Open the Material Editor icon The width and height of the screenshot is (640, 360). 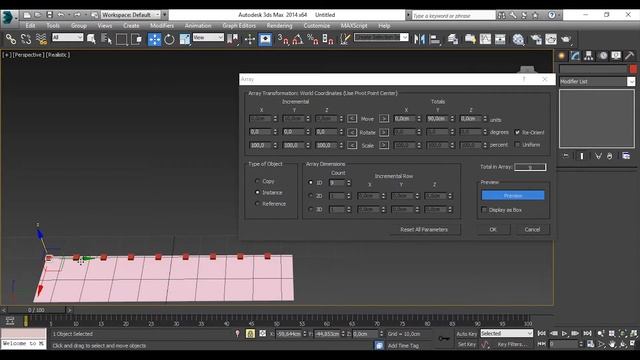coord(518,39)
